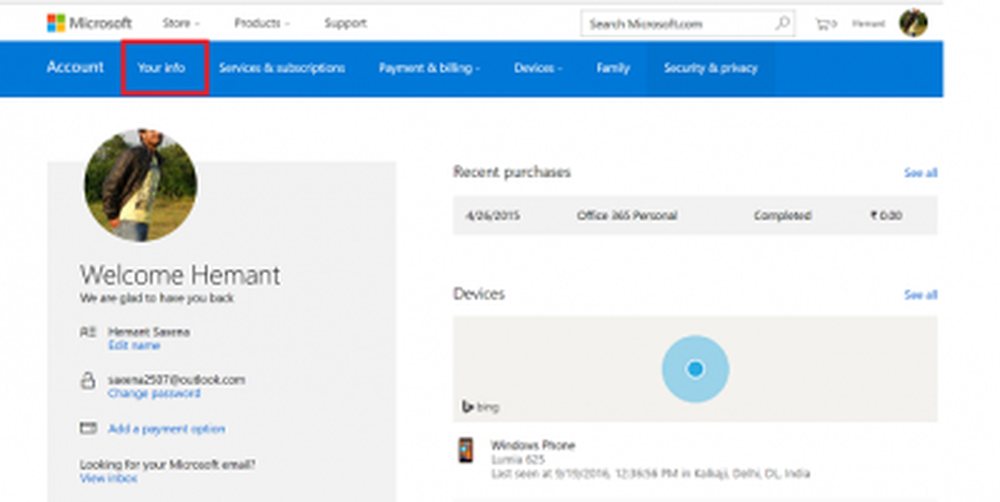1000x502 pixels.
Task: Click Add a payment option link
Action: (x=166, y=429)
